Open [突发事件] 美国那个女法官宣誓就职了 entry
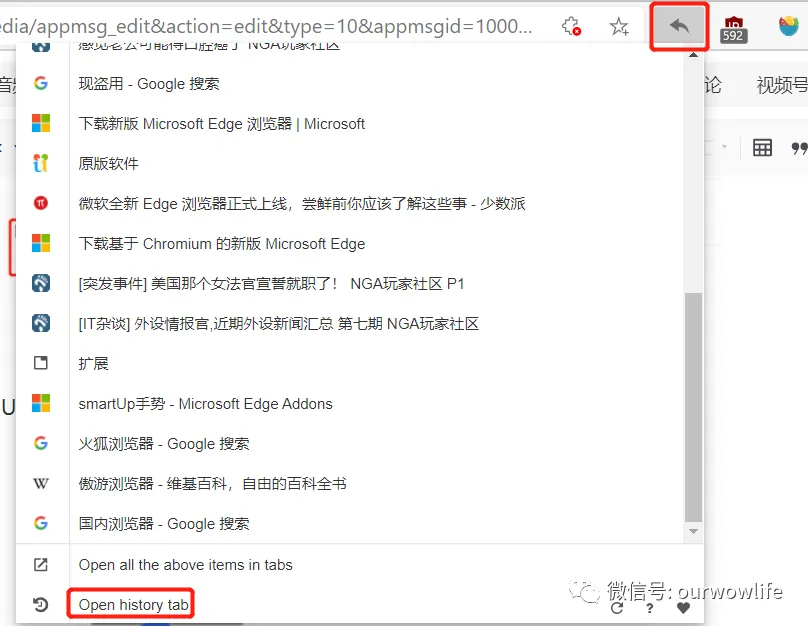 [271, 283]
